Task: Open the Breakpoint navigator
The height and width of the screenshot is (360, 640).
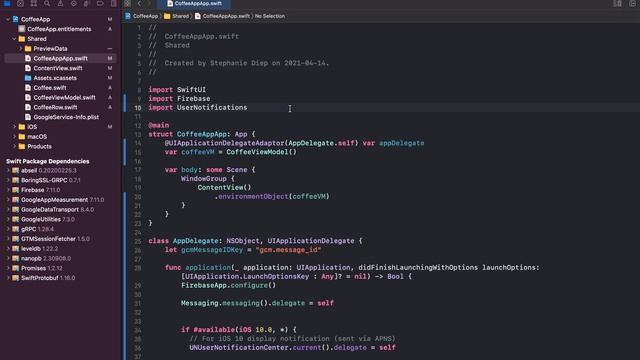Action: pos(100,3)
